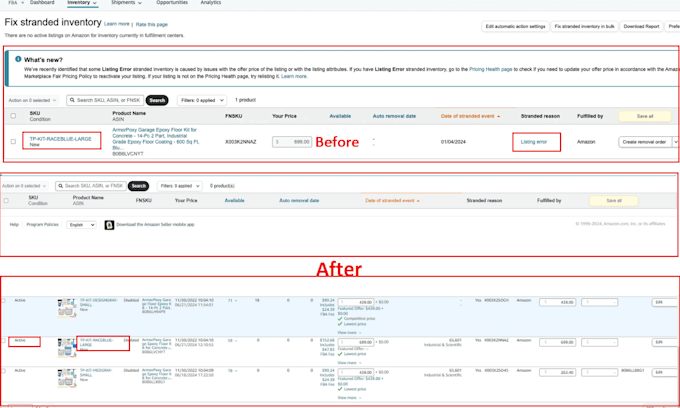The height and width of the screenshot is (408, 680).
Task: Open the Opportunities tab
Action: (x=172, y=3)
